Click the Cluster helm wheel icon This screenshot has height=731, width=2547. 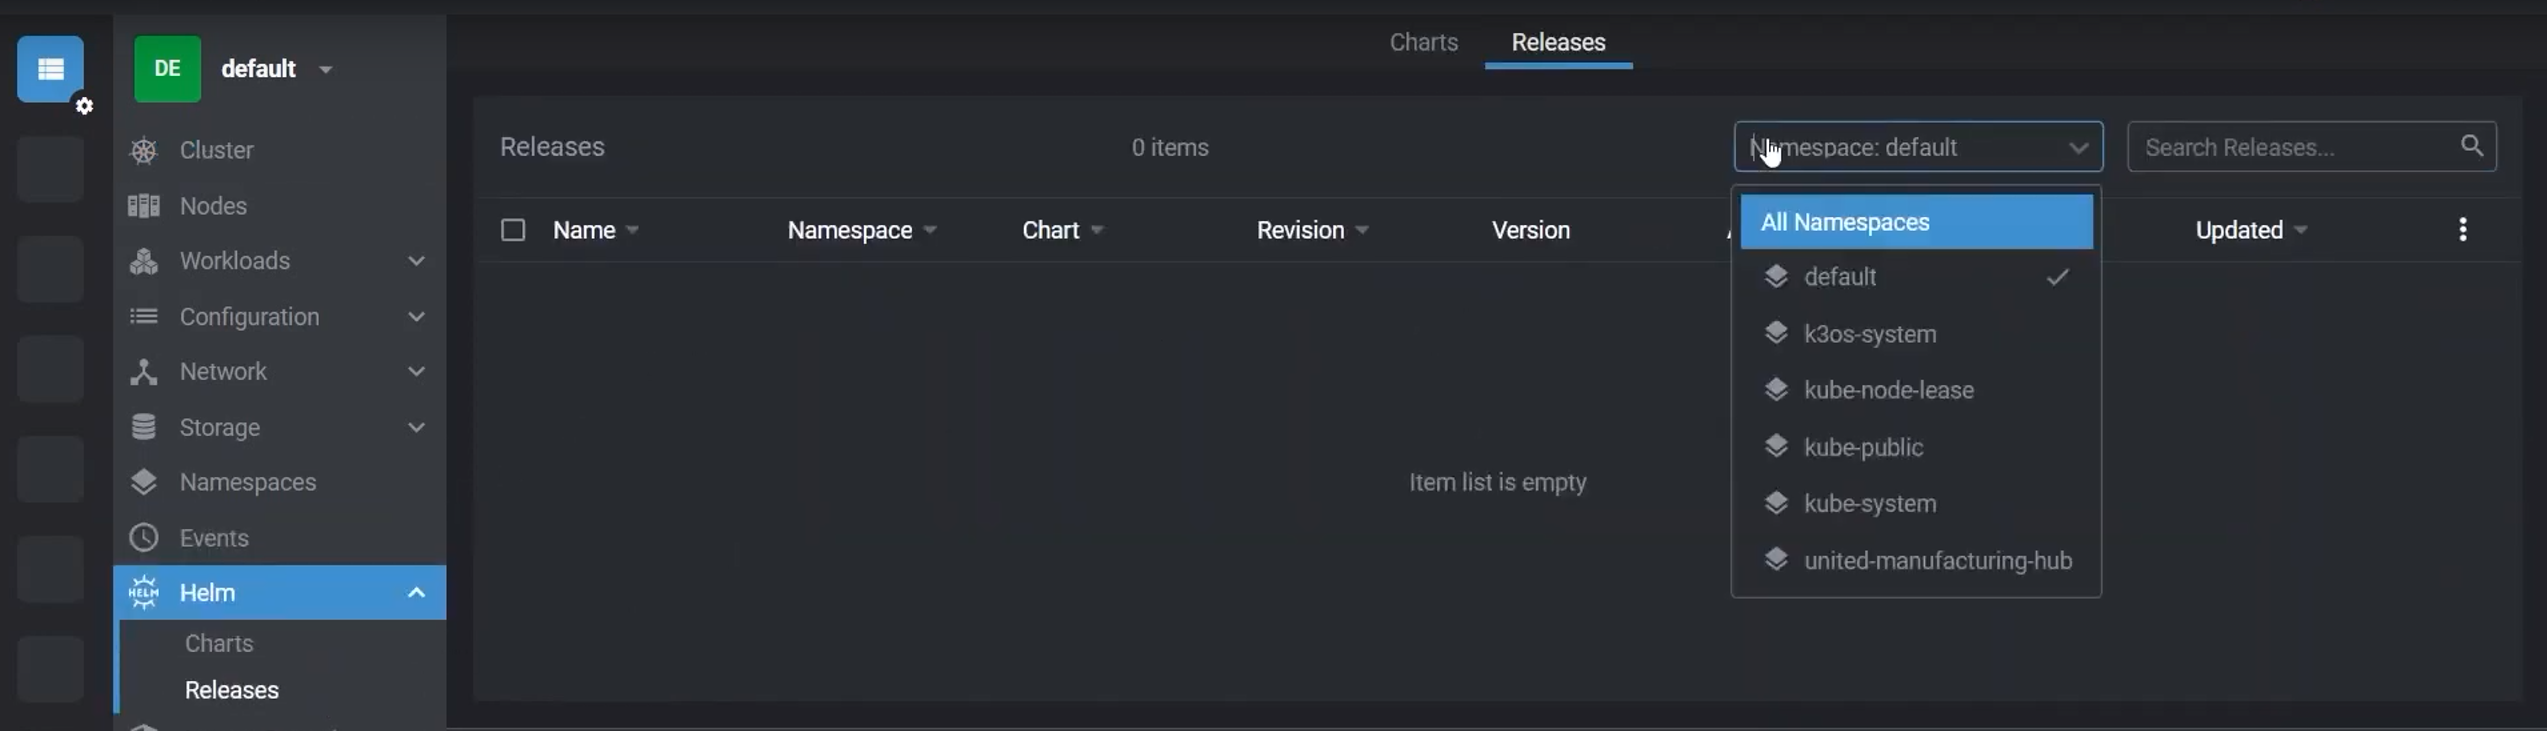tap(144, 150)
